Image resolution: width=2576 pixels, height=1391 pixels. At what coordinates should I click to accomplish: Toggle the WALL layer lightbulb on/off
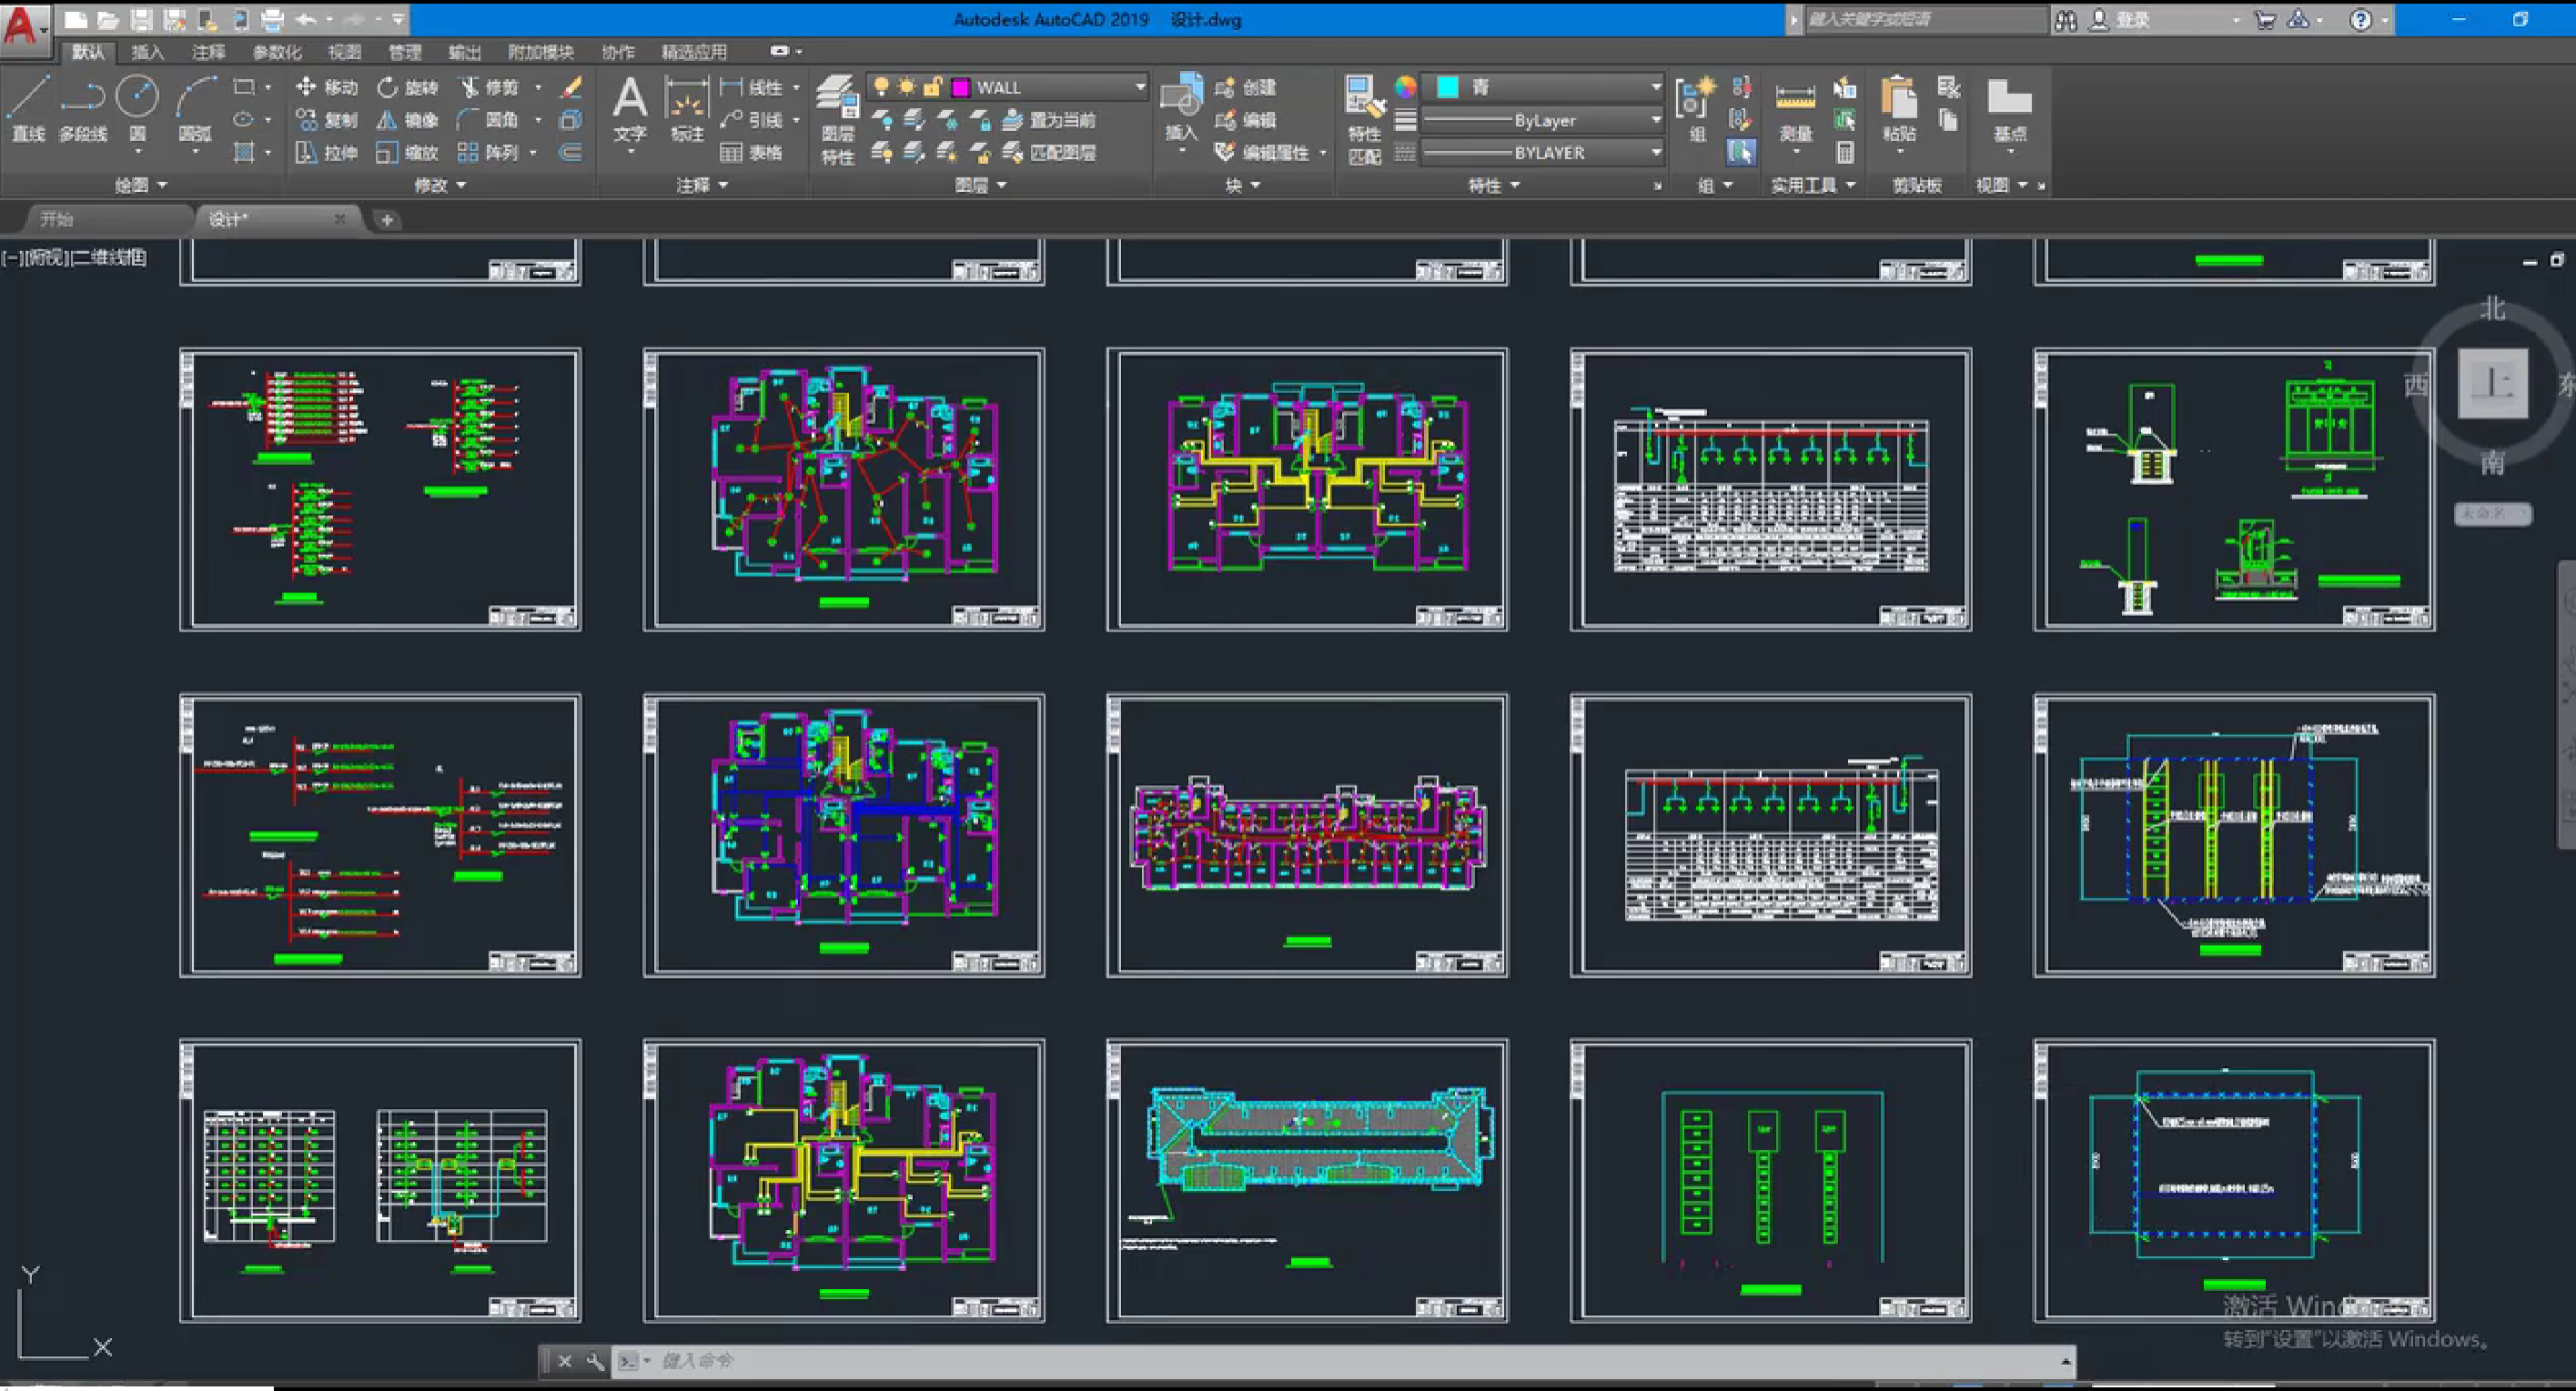point(881,88)
